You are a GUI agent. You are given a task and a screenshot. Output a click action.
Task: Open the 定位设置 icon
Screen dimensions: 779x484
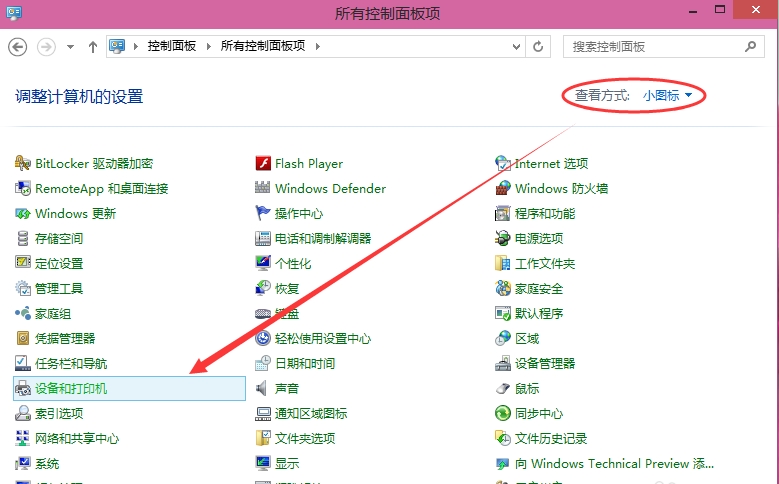click(x=23, y=263)
